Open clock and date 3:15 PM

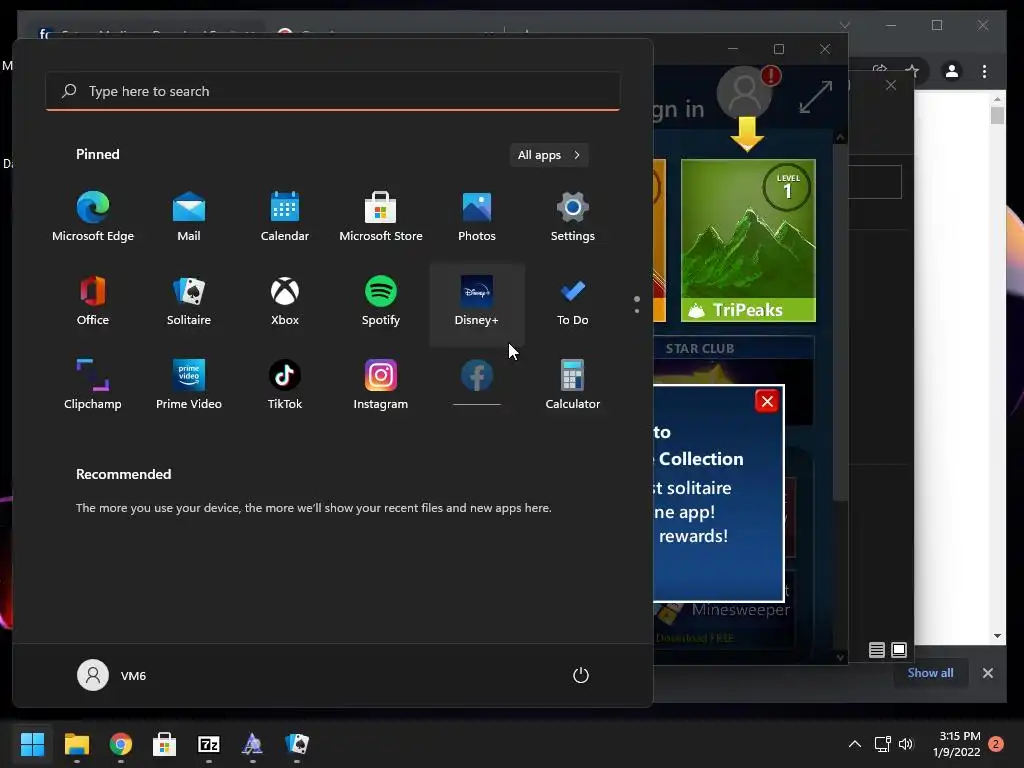pyautogui.click(x=957, y=744)
